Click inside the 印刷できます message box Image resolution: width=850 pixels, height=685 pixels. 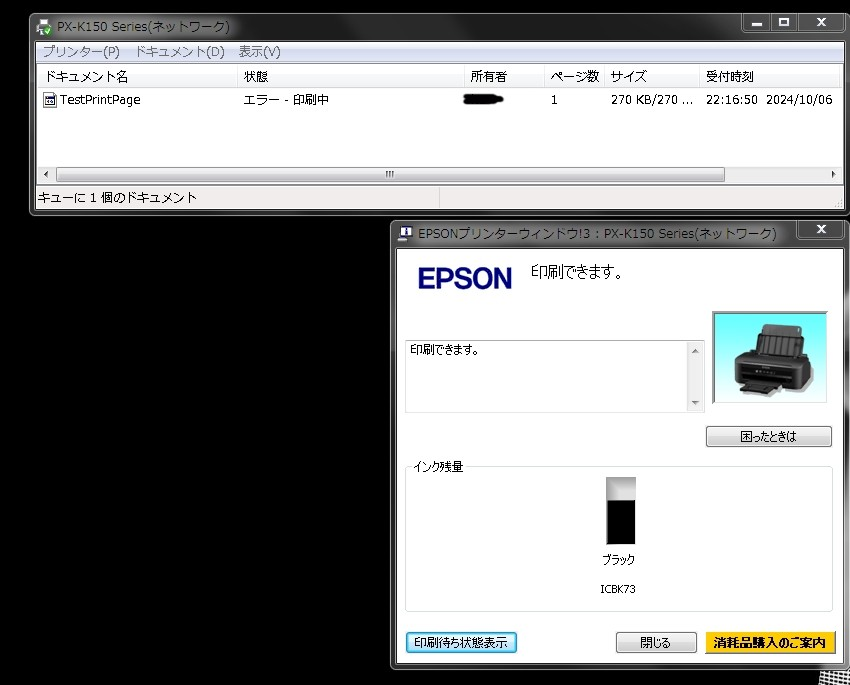(546, 377)
